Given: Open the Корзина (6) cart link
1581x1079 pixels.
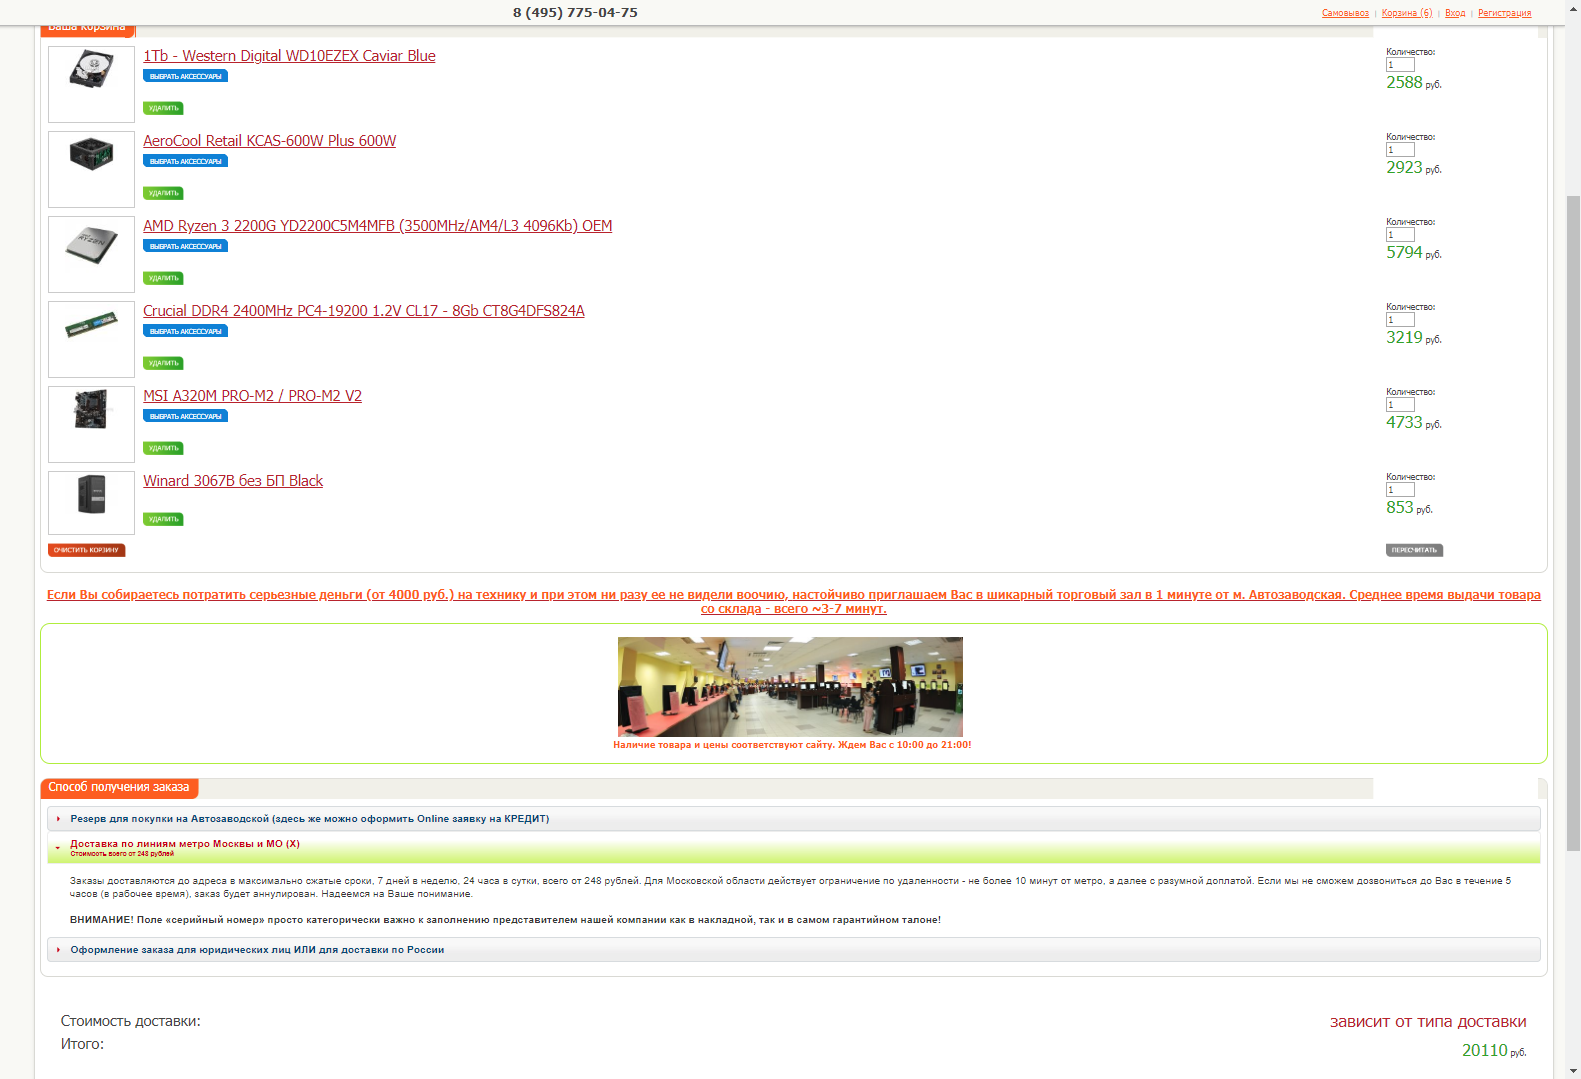Looking at the screenshot, I should [1407, 13].
